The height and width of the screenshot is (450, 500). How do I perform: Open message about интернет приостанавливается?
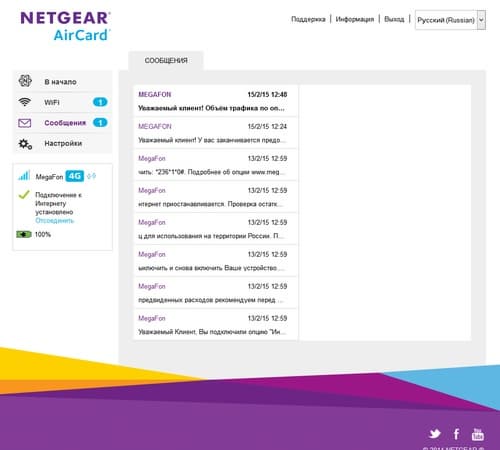[x=216, y=197]
